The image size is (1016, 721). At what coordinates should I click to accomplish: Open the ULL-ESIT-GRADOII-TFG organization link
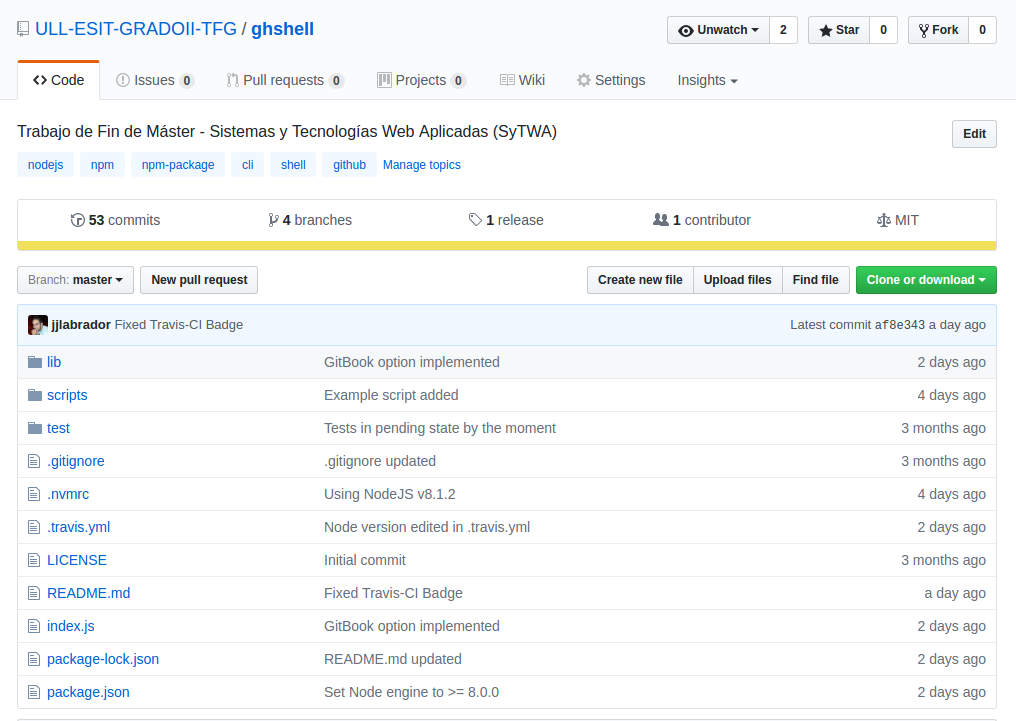(x=136, y=29)
